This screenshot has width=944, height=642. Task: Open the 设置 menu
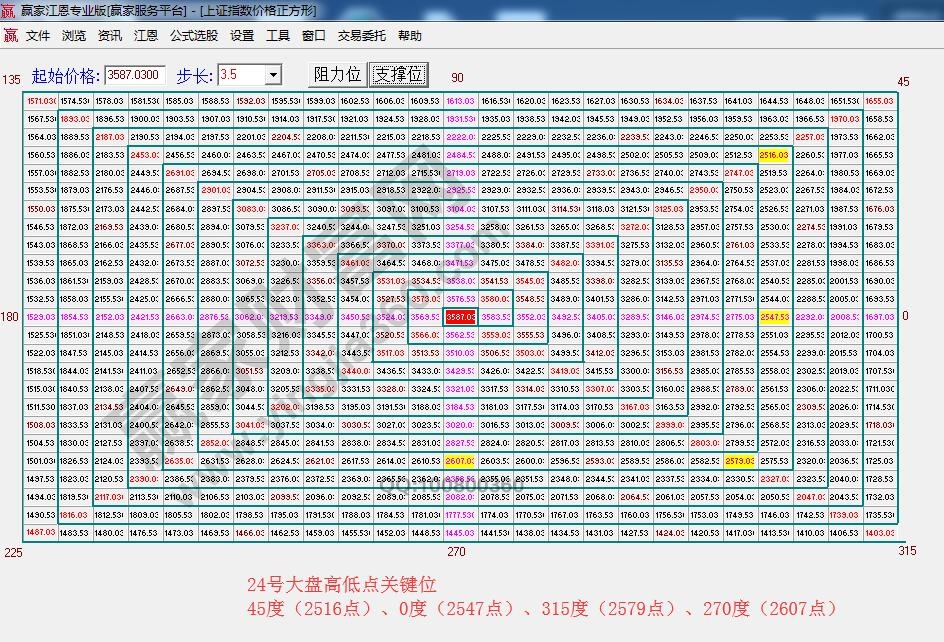point(243,35)
